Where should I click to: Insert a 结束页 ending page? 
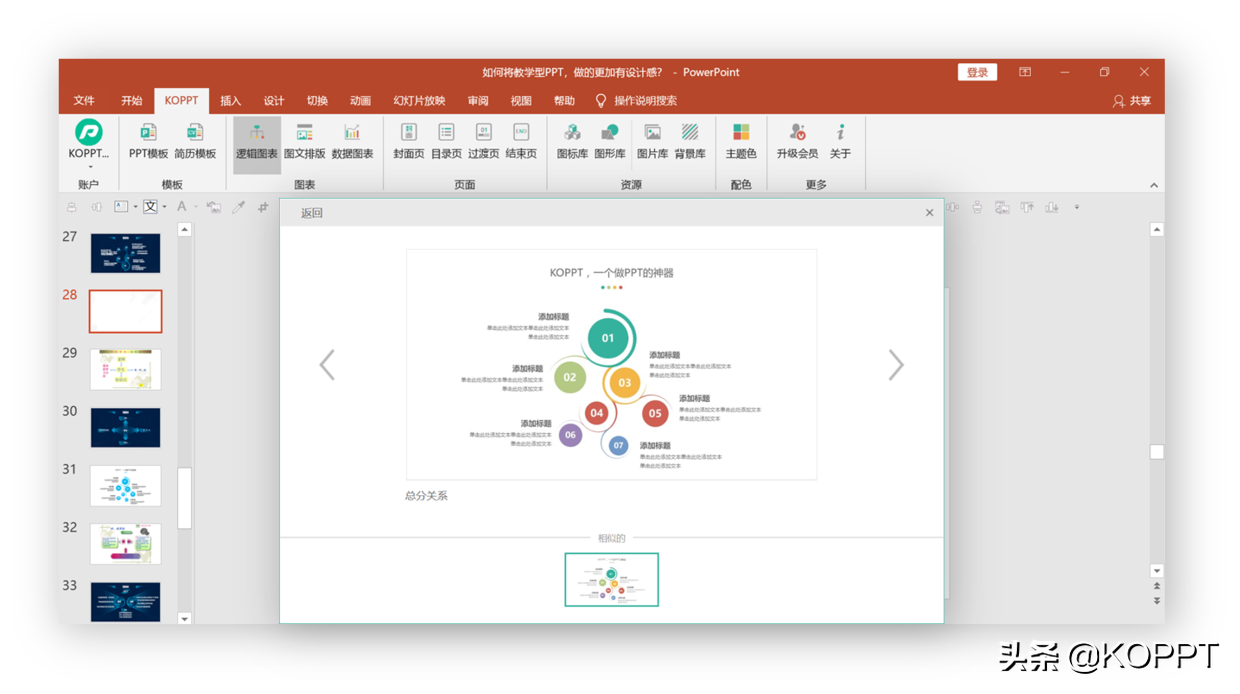pyautogui.click(x=521, y=140)
